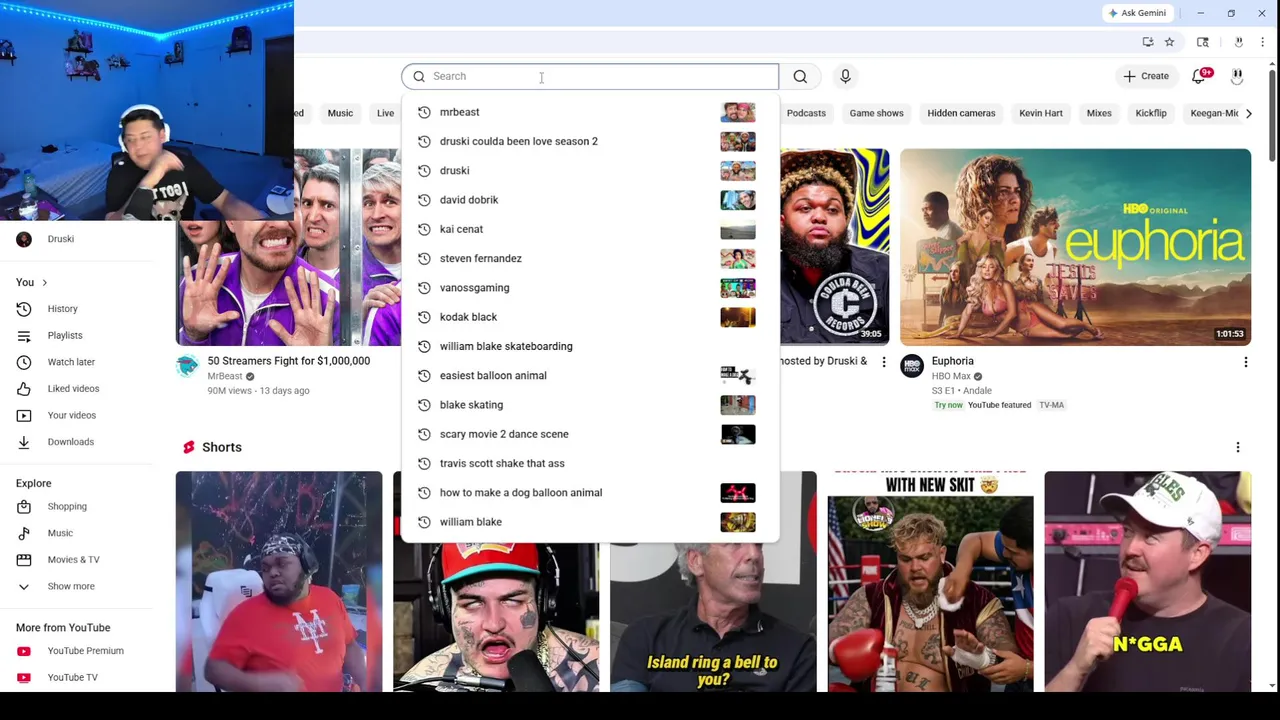This screenshot has width=1280, height=720.
Task: Open Watch later in the sidebar
Action: click(76, 362)
